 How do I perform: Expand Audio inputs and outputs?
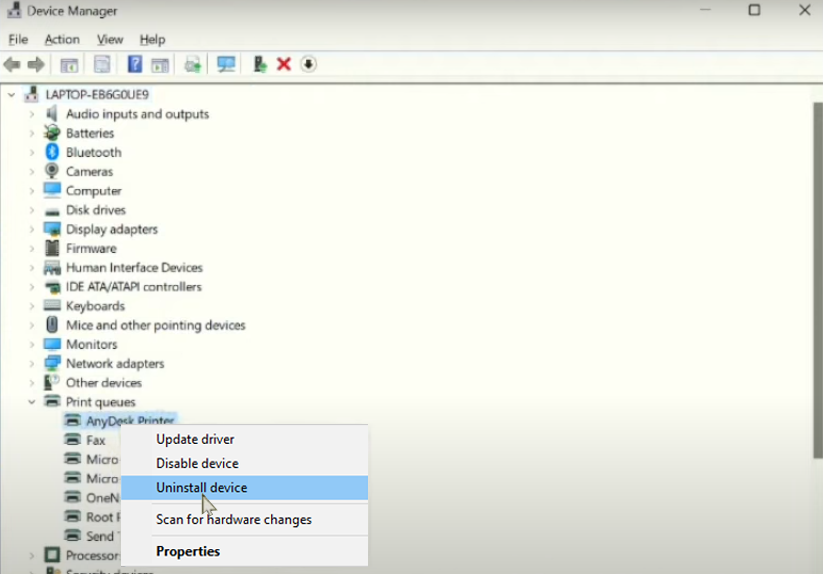(31, 114)
